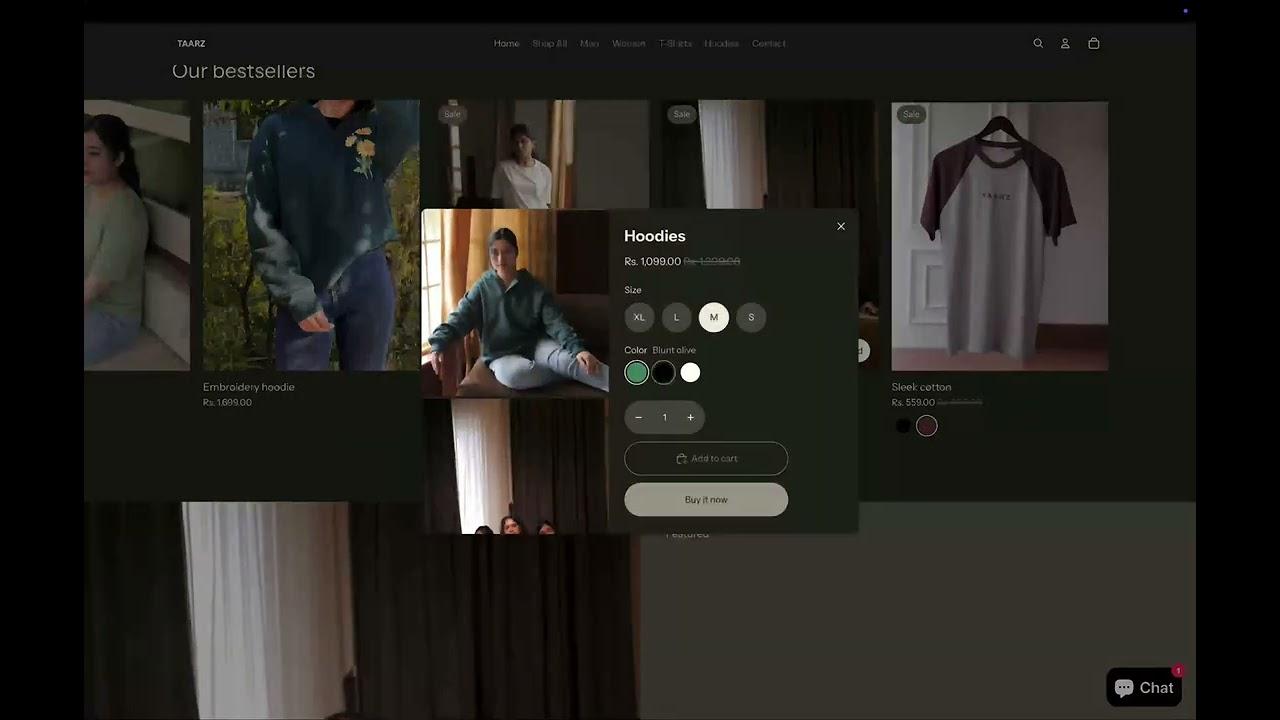1280x720 pixels.
Task: Pick the black color swatch in popup
Action: tap(663, 373)
